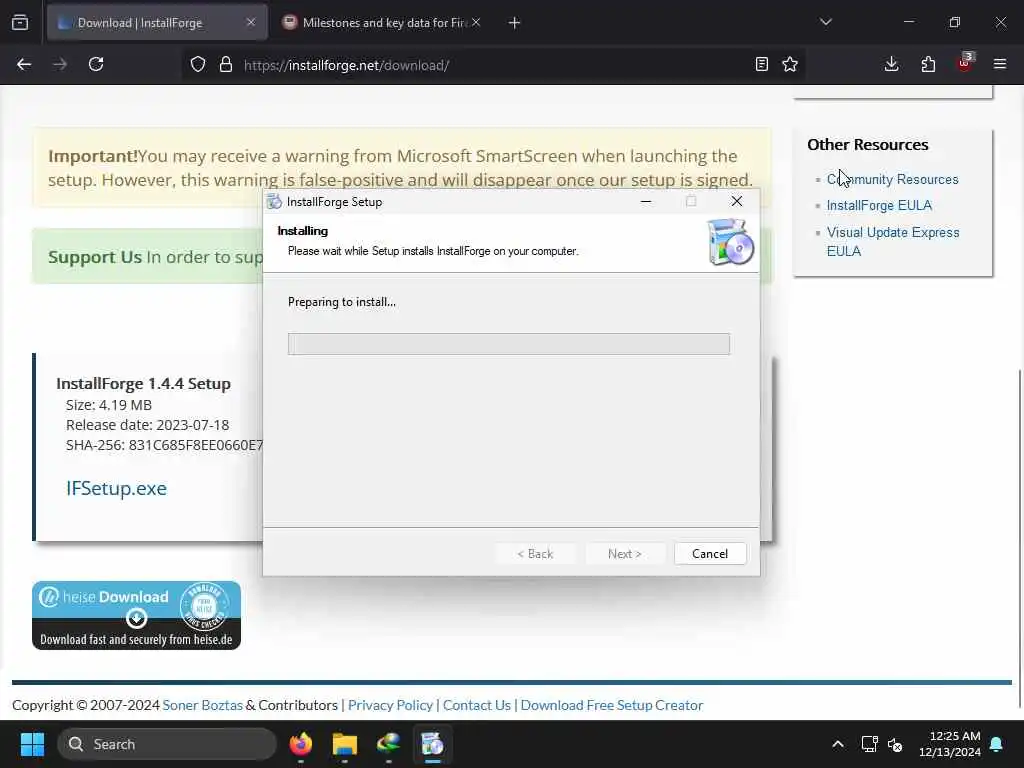Open Firefox View in tab bar
This screenshot has width=1024, height=768.
pos(20,23)
